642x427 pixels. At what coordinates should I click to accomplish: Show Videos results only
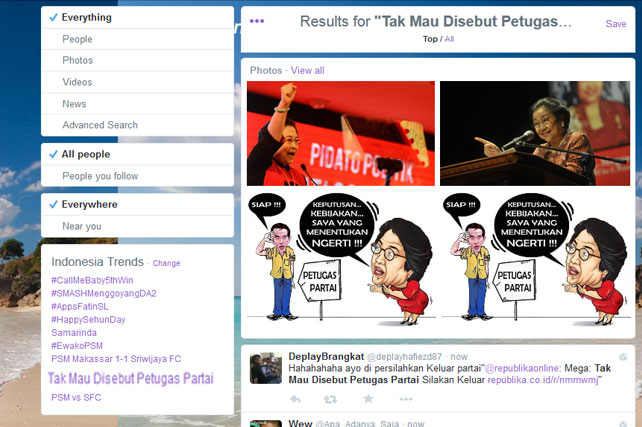click(x=78, y=82)
